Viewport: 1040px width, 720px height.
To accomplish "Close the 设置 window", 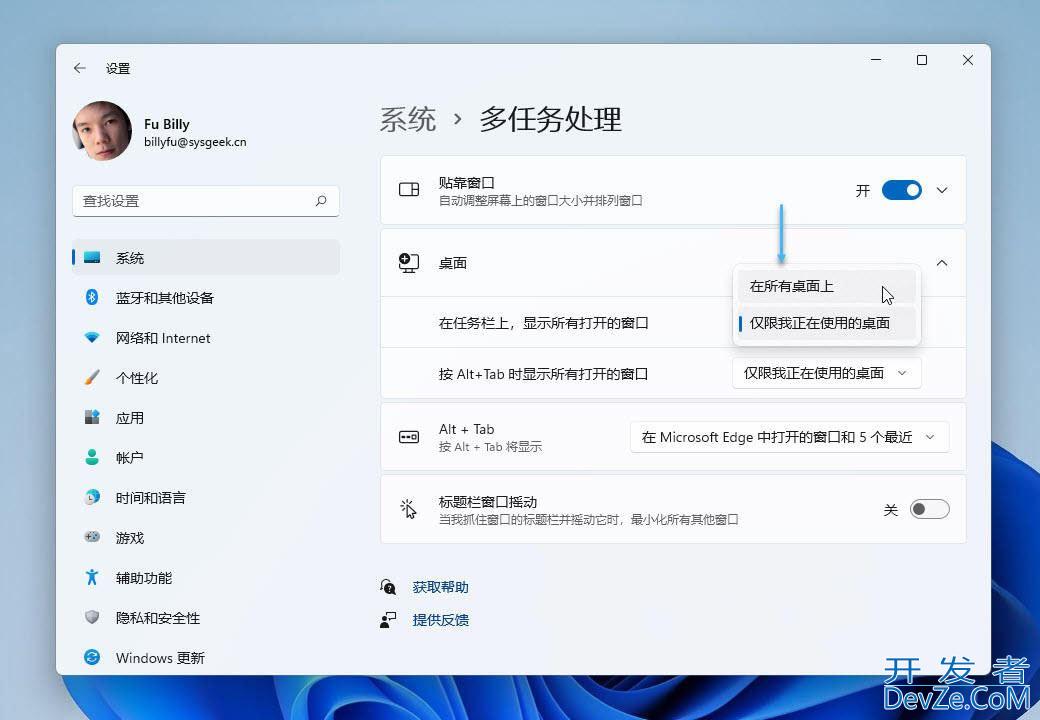I will point(968,60).
